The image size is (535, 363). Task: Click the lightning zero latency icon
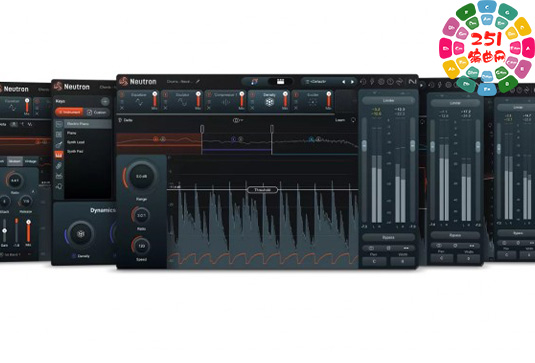pyautogui.click(x=372, y=82)
